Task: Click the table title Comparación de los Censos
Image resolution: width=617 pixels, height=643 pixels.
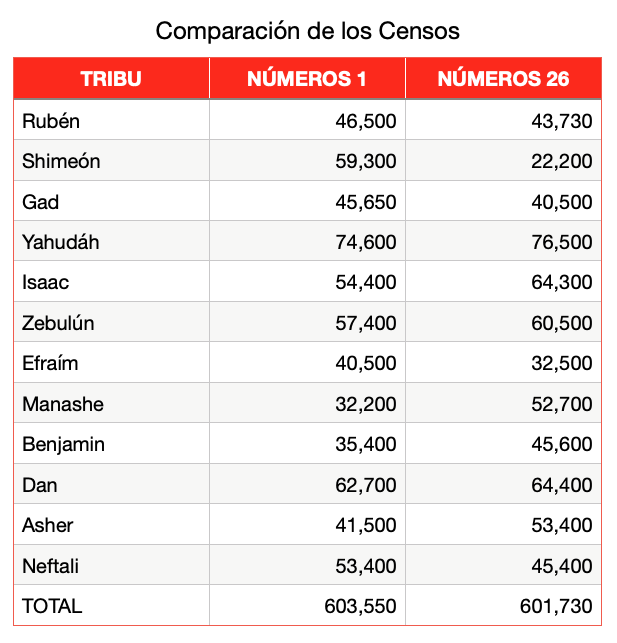Action: click(307, 31)
